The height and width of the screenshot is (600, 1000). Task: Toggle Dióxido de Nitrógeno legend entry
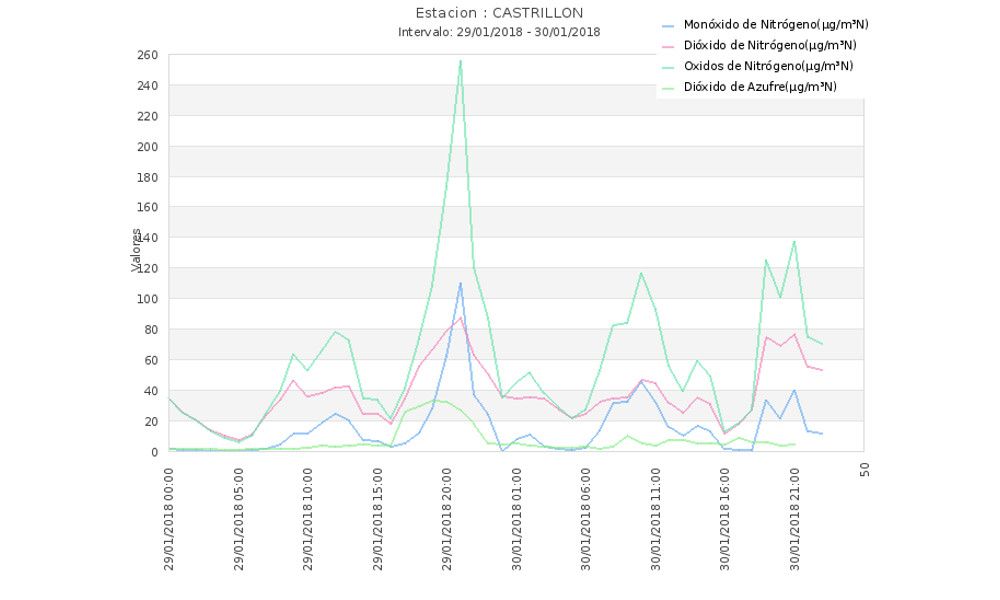coord(768,45)
